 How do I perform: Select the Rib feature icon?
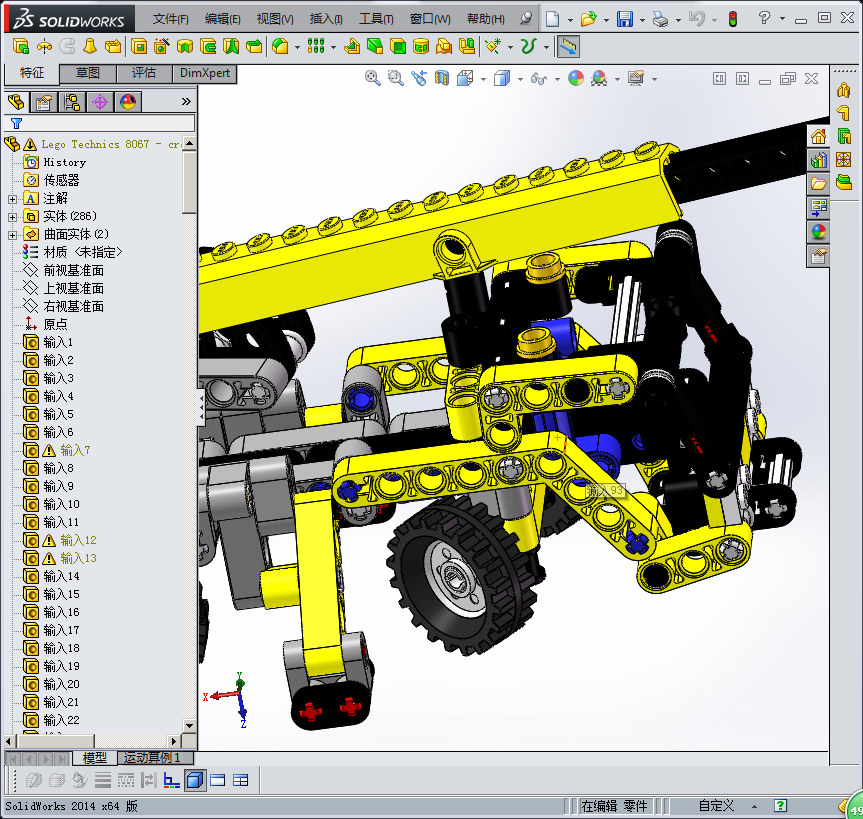coord(352,47)
